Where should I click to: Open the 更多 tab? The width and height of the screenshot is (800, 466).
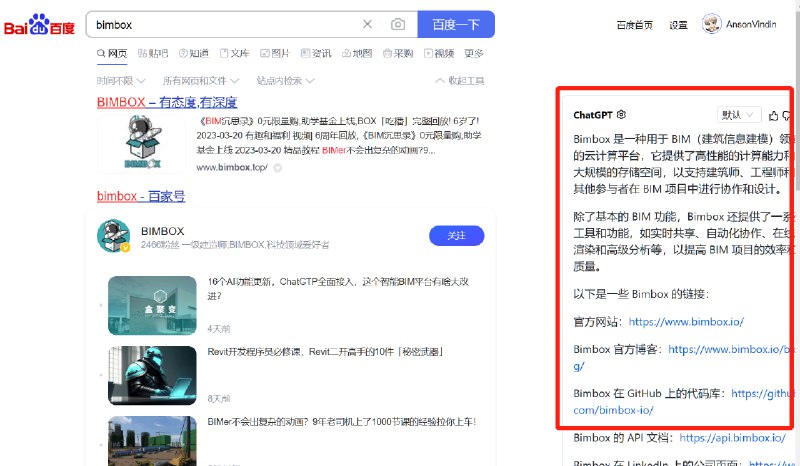point(473,53)
